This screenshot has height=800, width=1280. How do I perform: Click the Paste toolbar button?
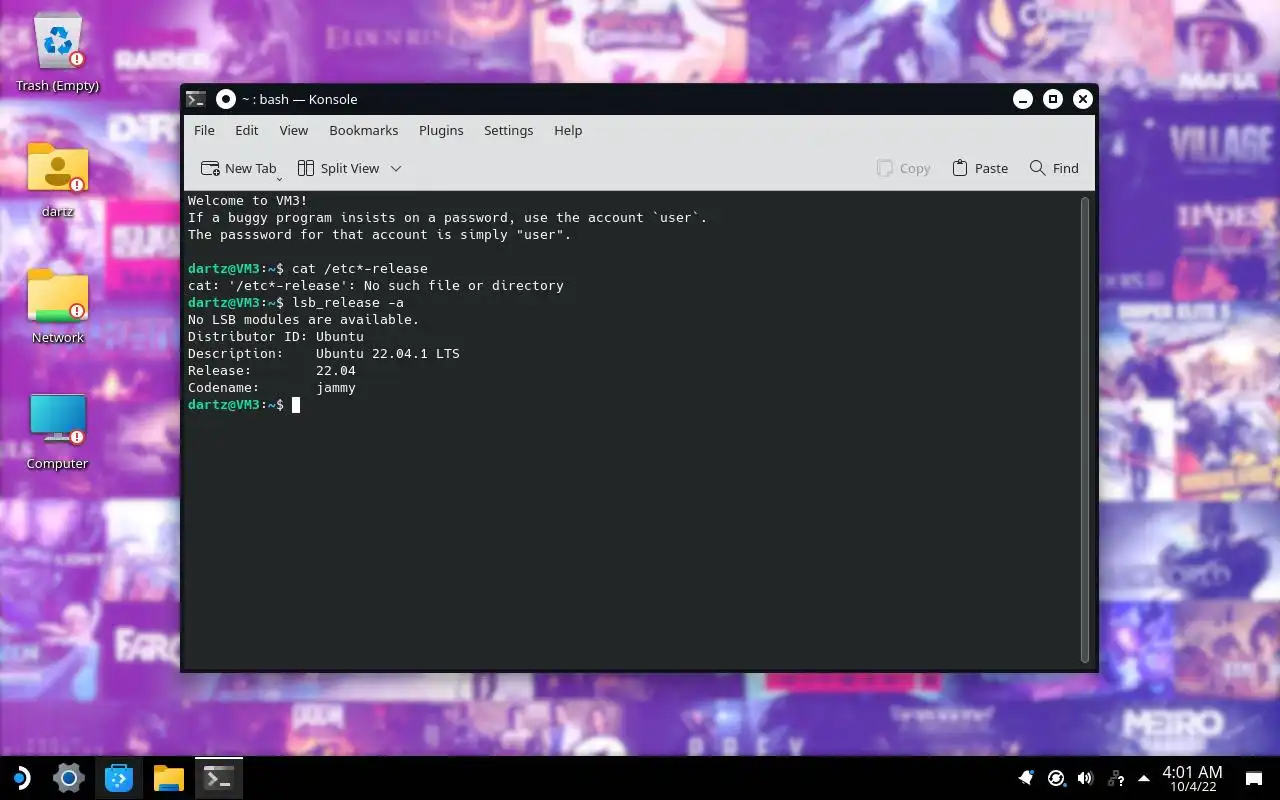[x=980, y=168]
